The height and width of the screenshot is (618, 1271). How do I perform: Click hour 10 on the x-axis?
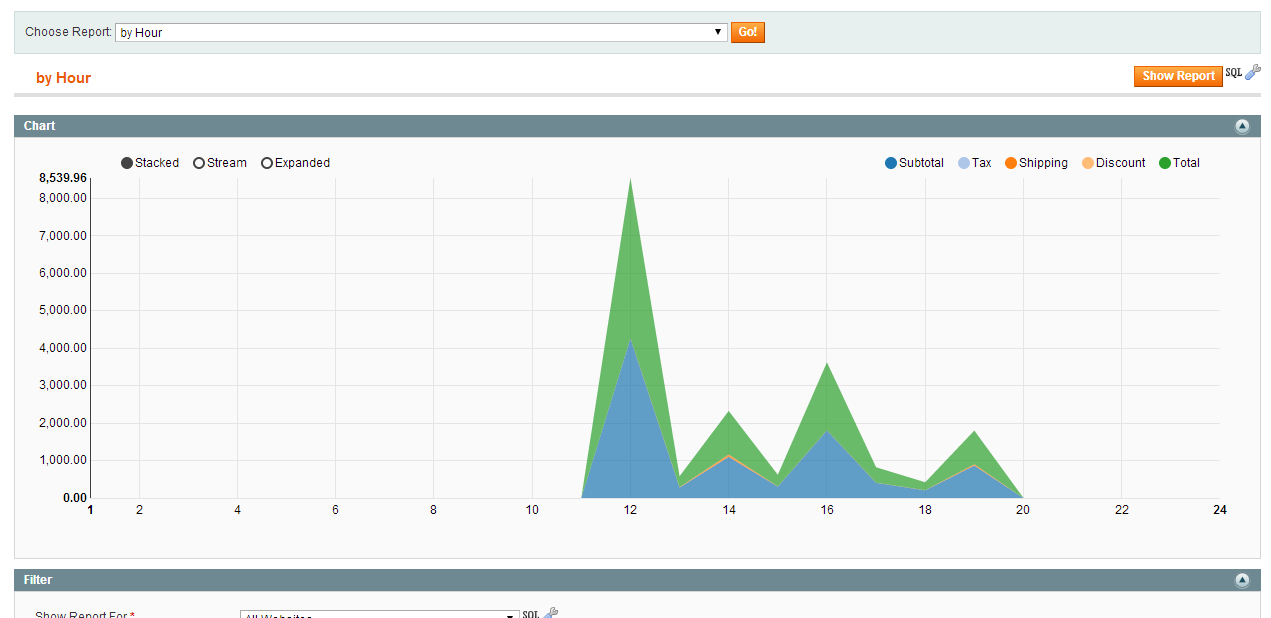click(532, 510)
